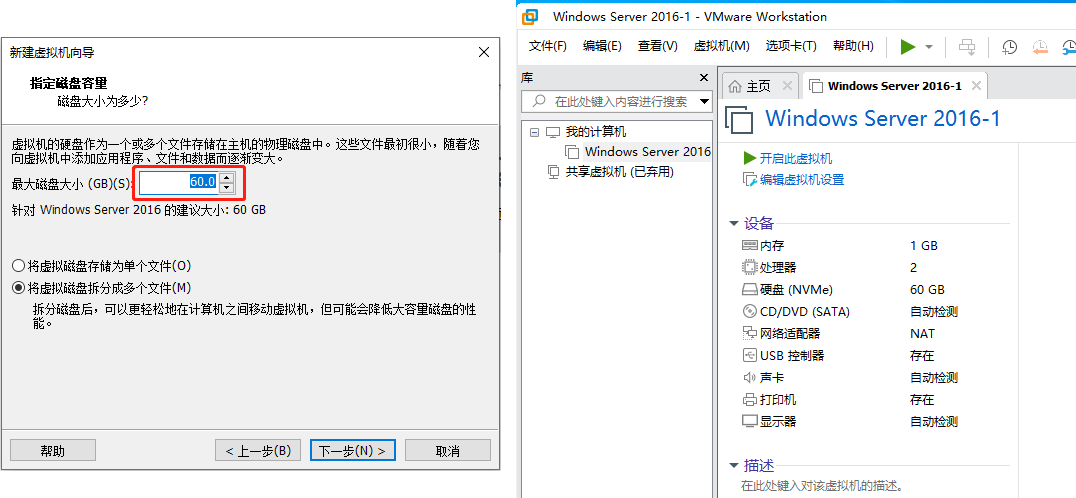Click the green power-on play icon in toolbar

pyautogui.click(x=908, y=47)
